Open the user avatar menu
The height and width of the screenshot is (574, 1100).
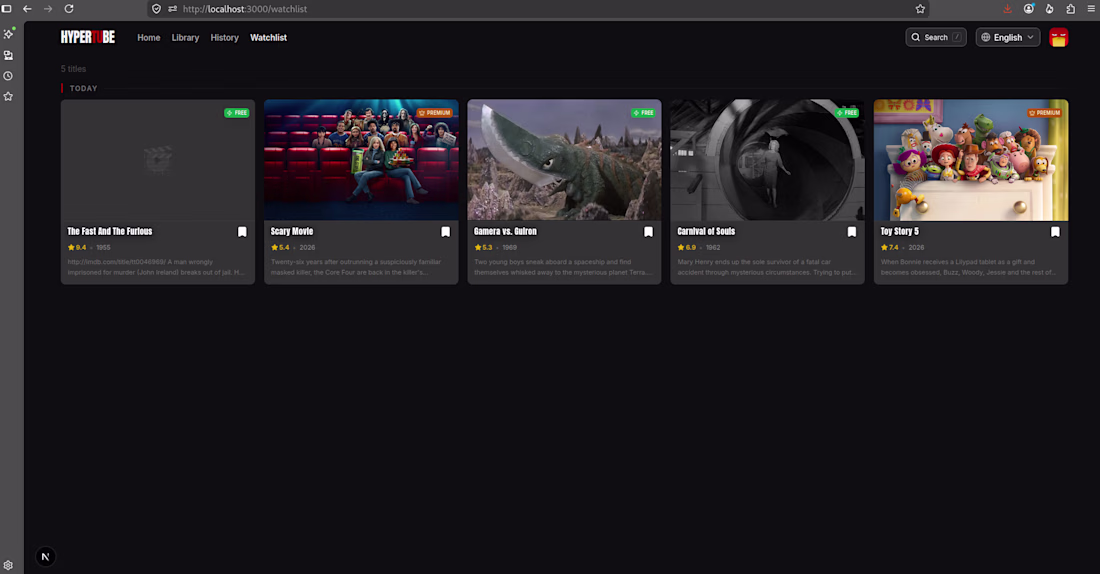(x=1059, y=37)
